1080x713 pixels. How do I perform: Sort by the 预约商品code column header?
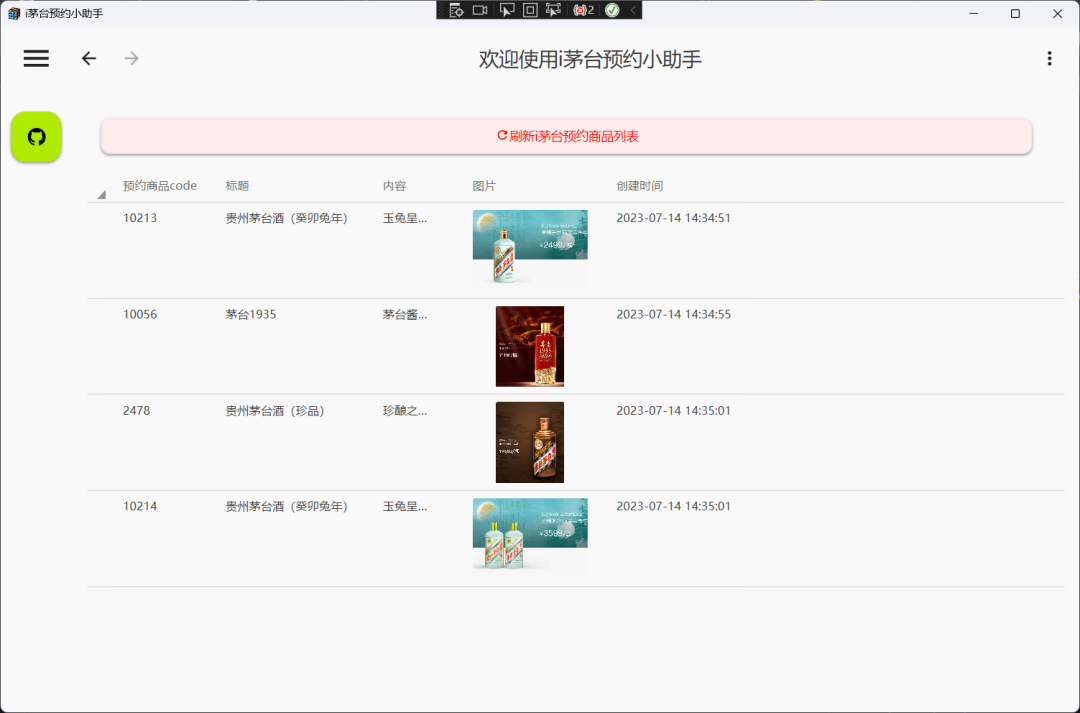pos(160,186)
